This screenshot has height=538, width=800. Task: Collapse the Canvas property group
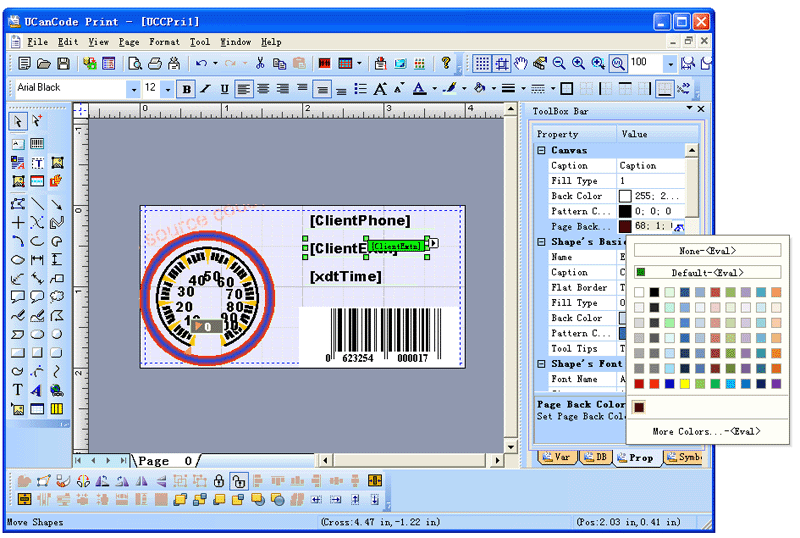(x=541, y=150)
